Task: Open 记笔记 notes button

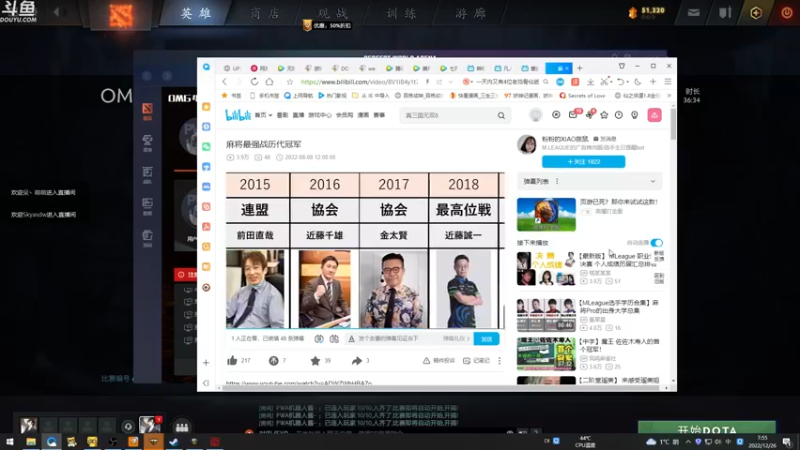Action: coord(476,361)
